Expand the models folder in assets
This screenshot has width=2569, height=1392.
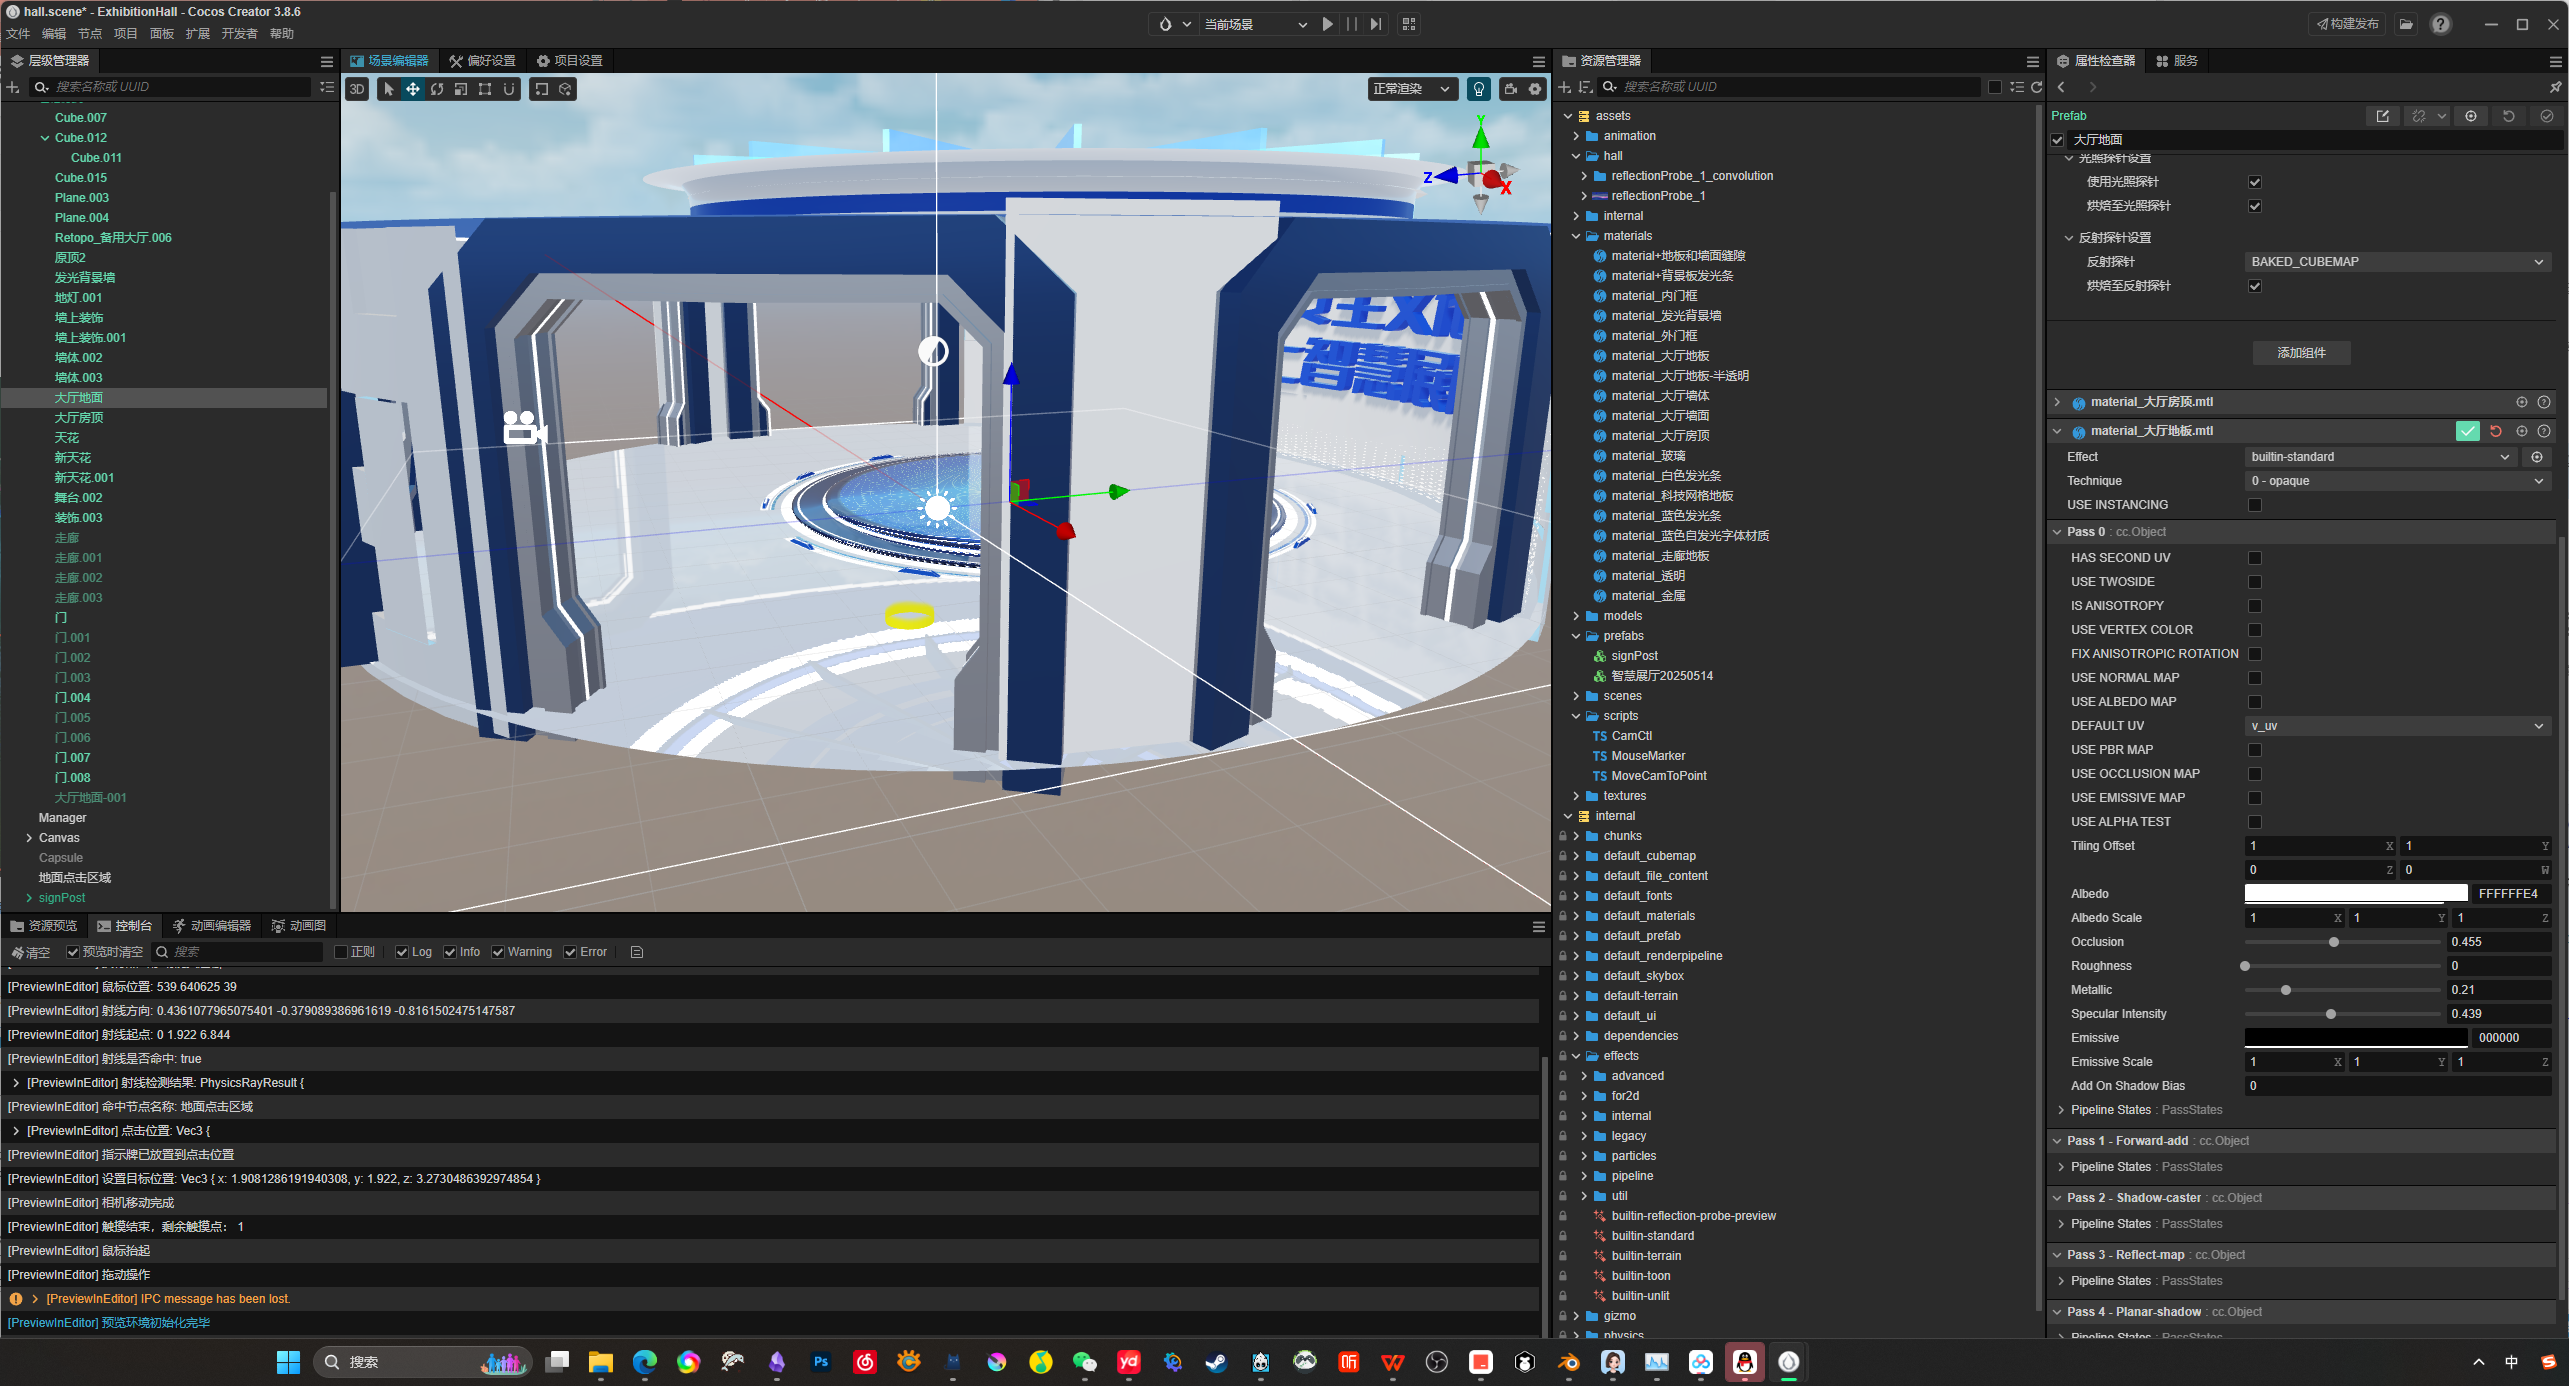click(1577, 616)
